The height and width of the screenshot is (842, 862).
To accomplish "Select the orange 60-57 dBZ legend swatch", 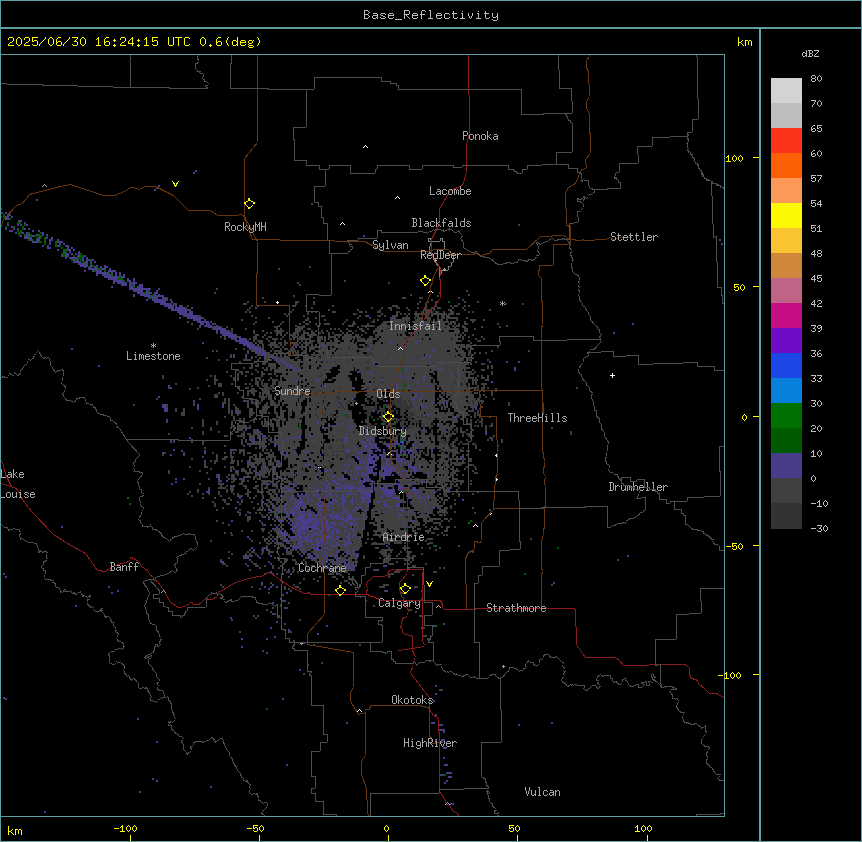I will (786, 165).
